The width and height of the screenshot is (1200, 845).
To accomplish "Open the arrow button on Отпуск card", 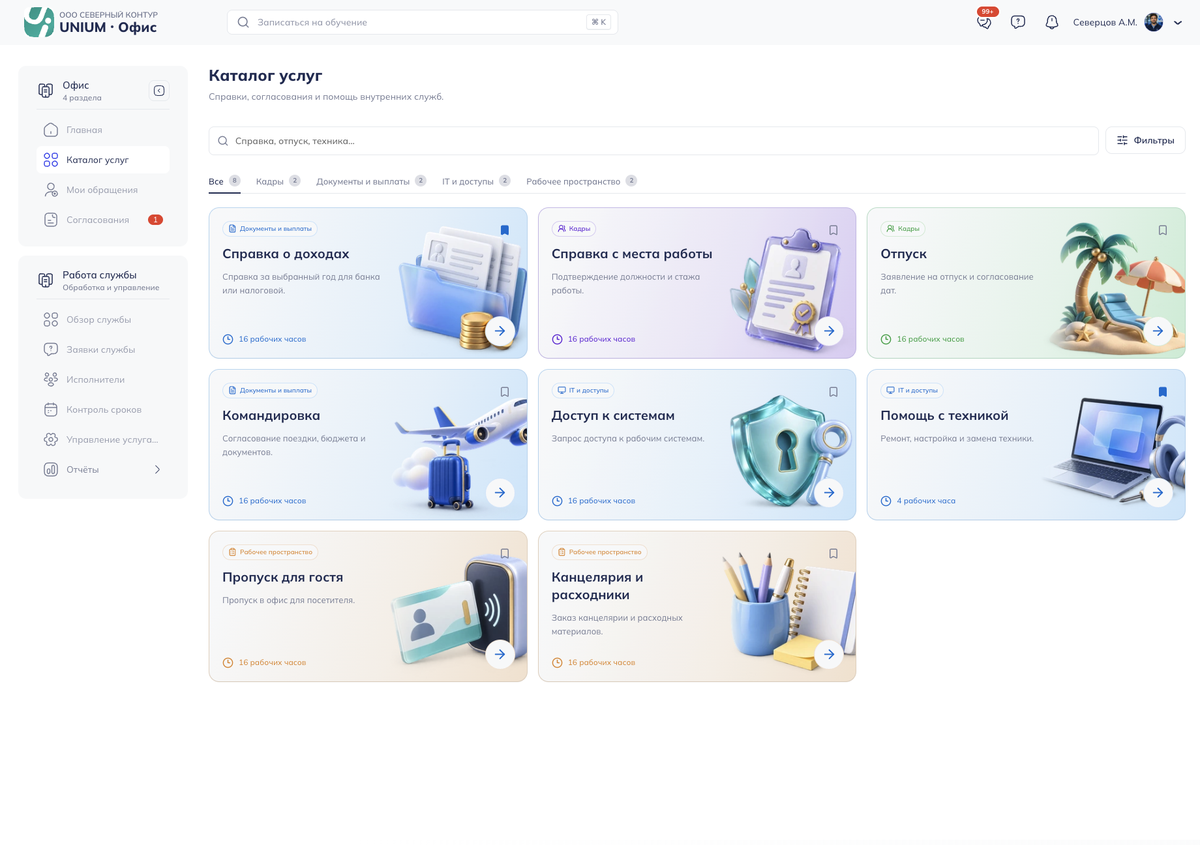I will (x=1158, y=331).
